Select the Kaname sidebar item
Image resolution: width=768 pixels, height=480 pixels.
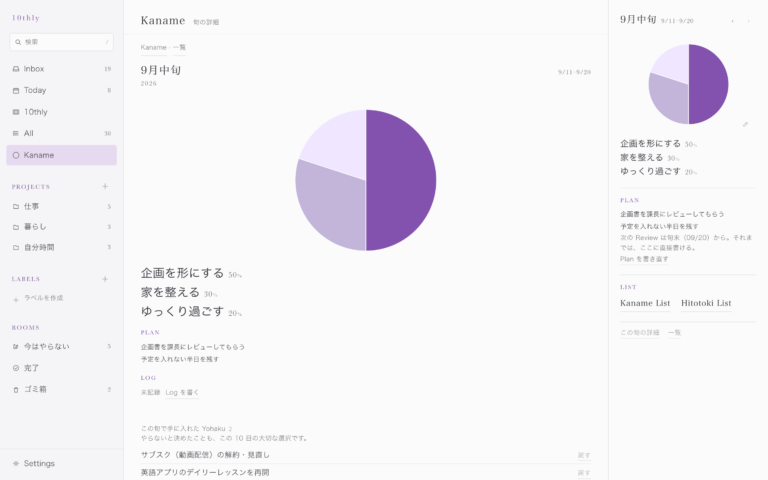click(x=61, y=155)
